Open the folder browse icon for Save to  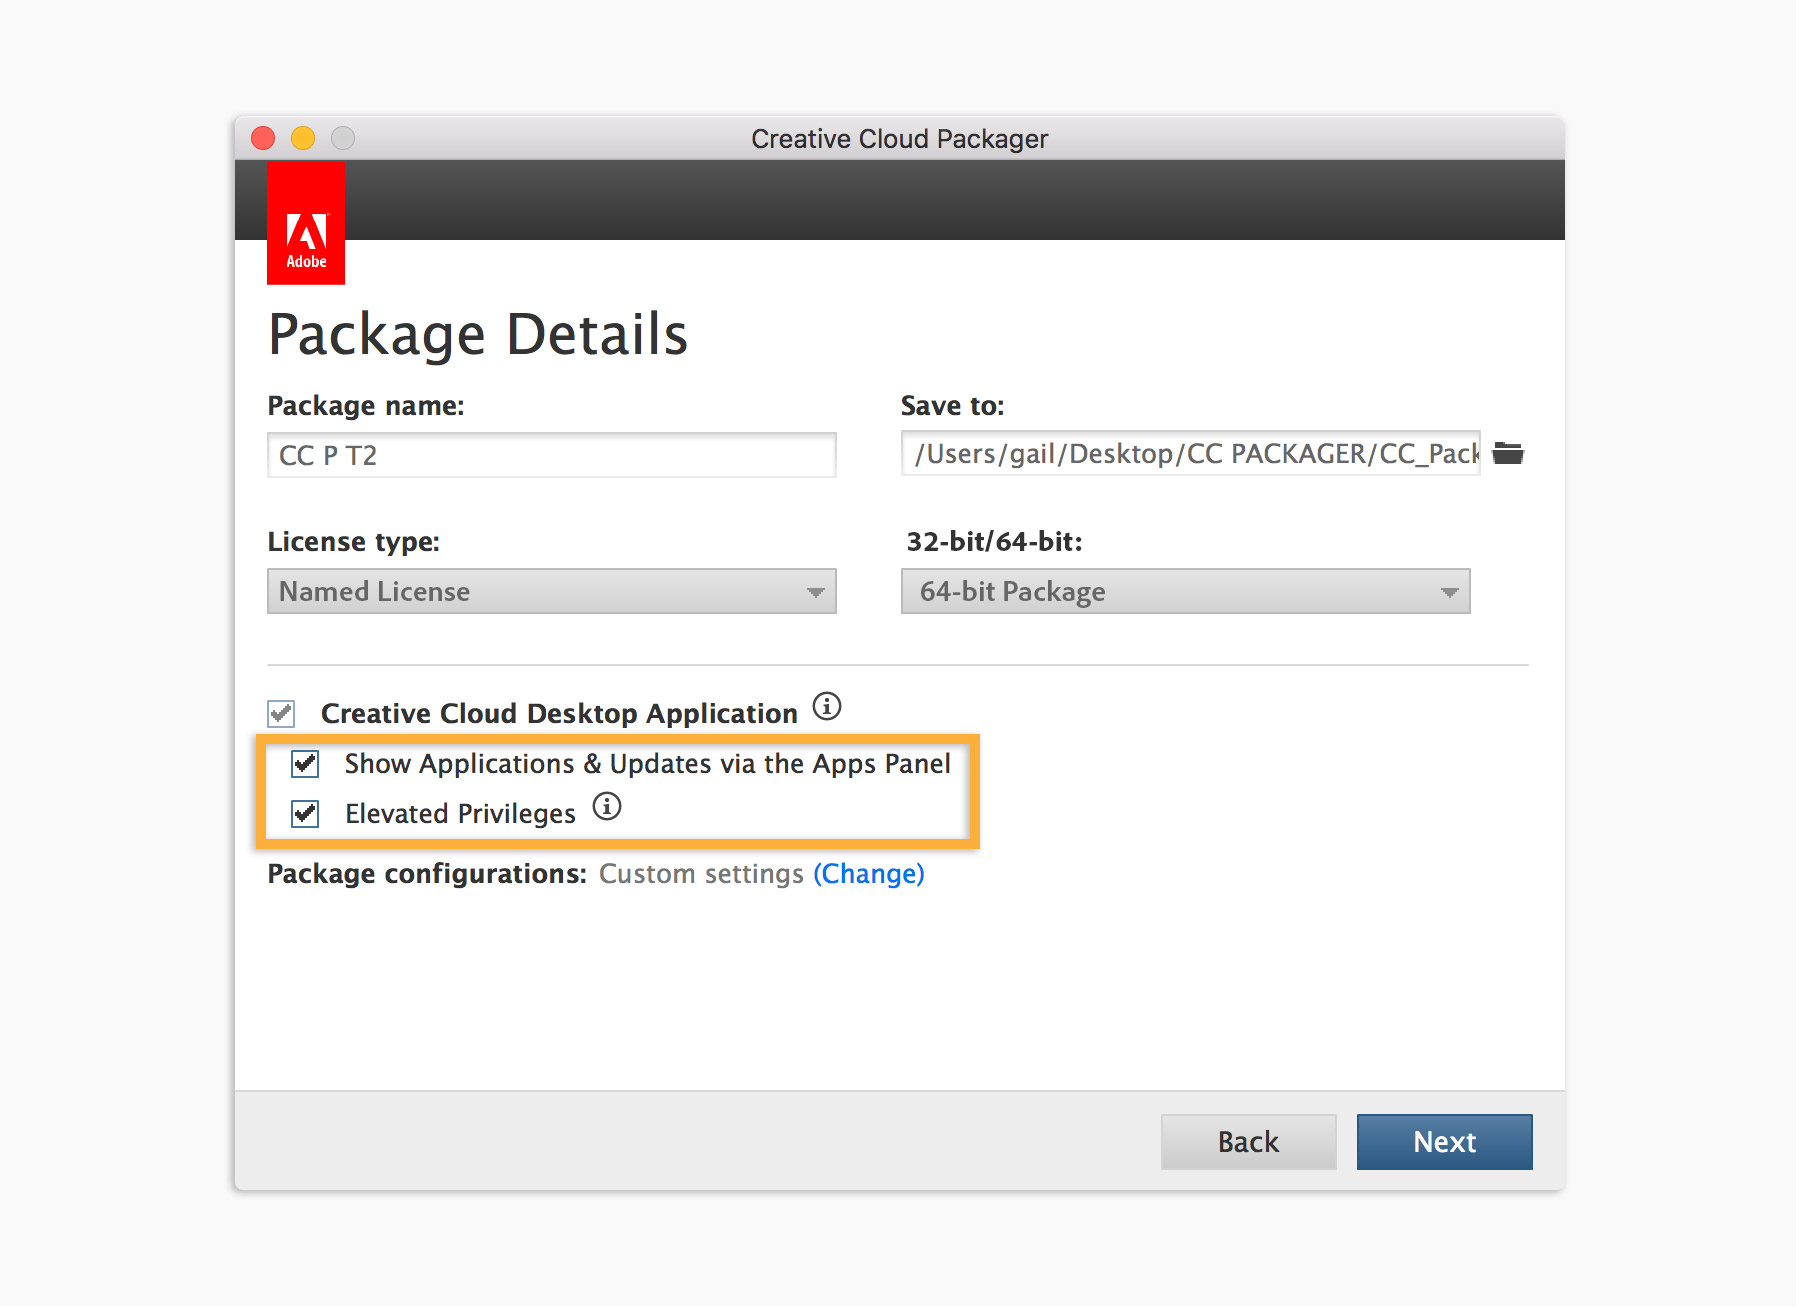pos(1508,454)
